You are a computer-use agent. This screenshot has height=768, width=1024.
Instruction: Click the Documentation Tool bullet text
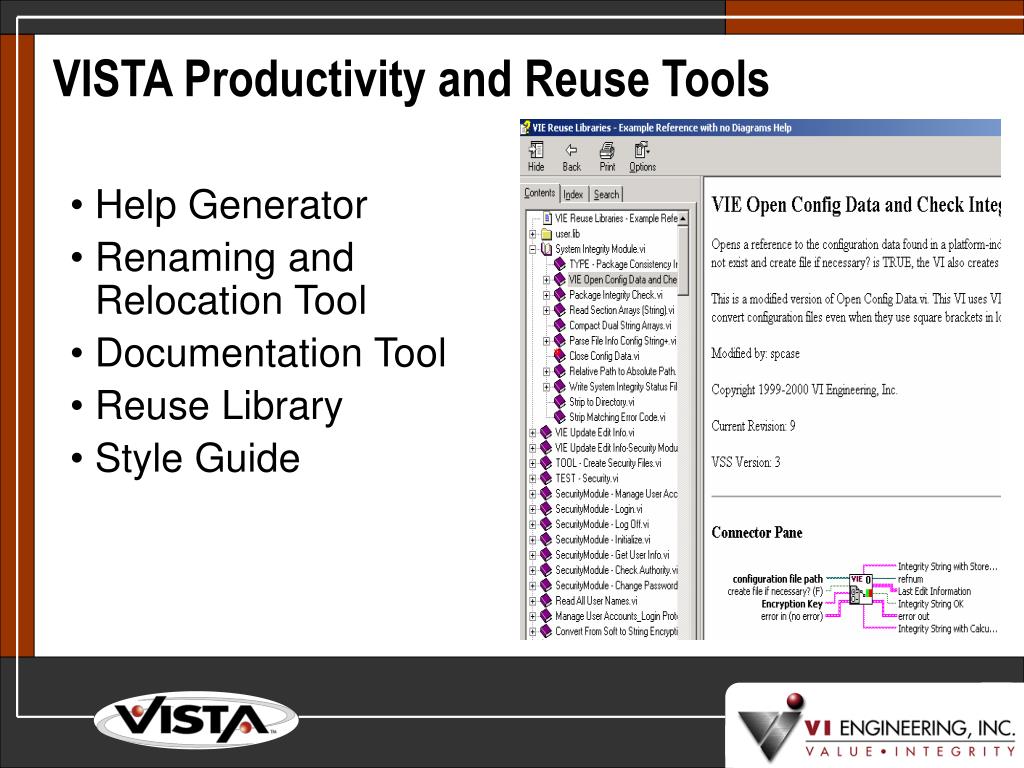(x=270, y=353)
